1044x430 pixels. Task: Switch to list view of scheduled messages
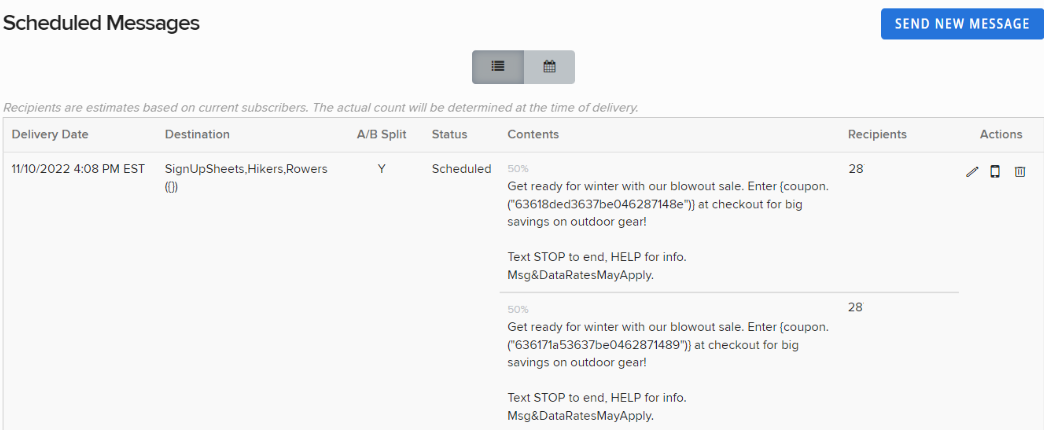tap(498, 67)
